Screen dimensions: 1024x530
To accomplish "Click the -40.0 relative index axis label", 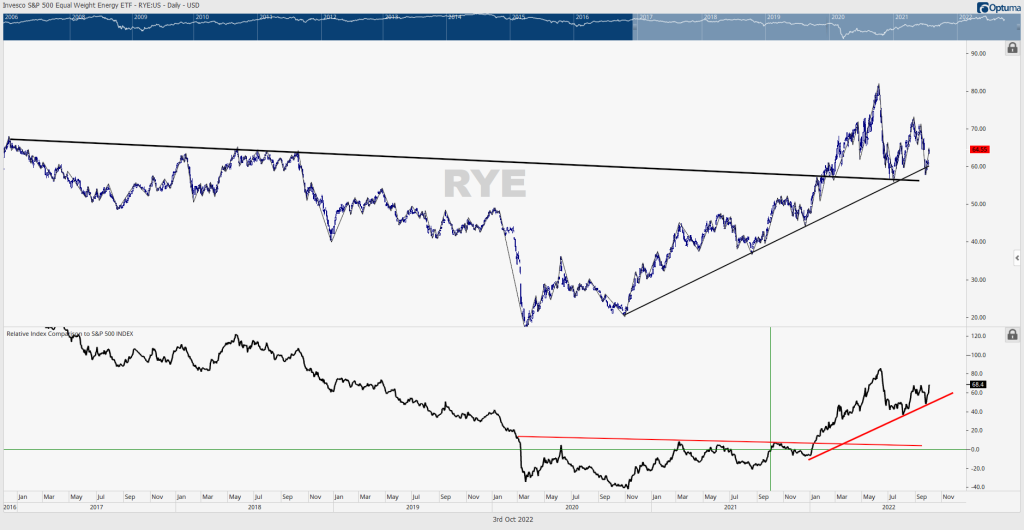I will click(978, 487).
